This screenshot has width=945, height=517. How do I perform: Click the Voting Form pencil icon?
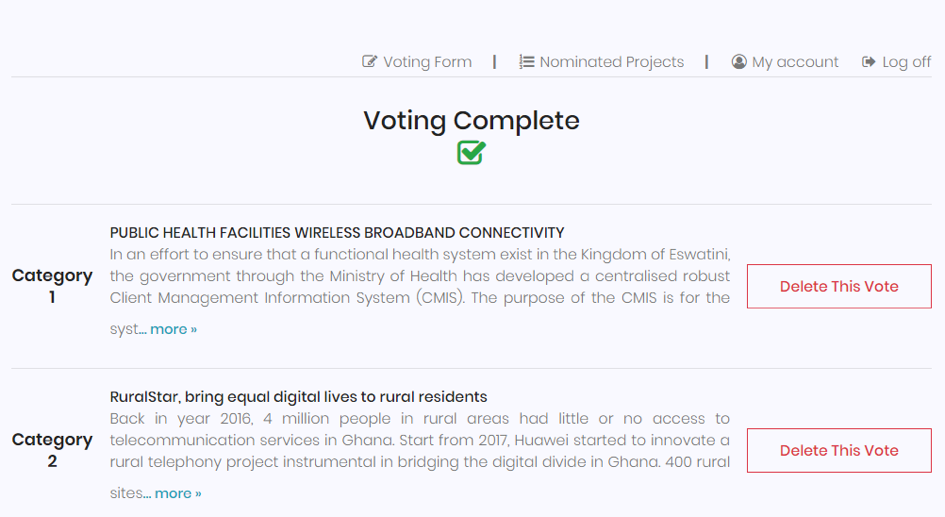[370, 62]
